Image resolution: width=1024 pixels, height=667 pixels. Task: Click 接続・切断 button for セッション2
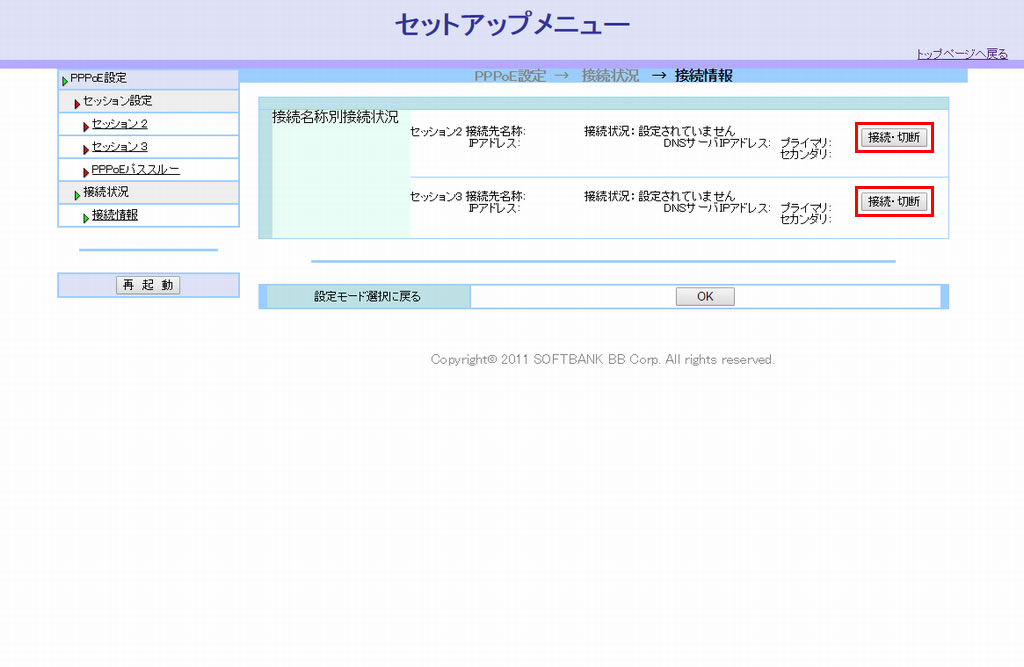(x=894, y=138)
